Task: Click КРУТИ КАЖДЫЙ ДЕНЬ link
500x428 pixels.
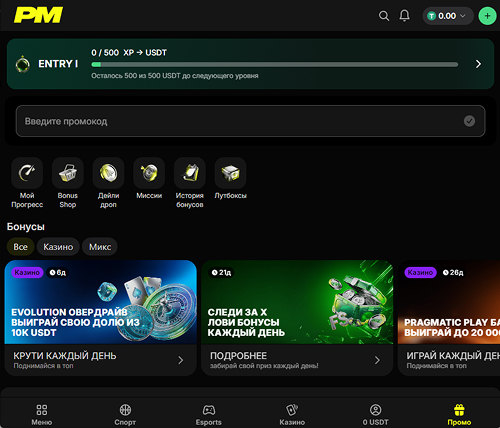Action: [x=65, y=356]
